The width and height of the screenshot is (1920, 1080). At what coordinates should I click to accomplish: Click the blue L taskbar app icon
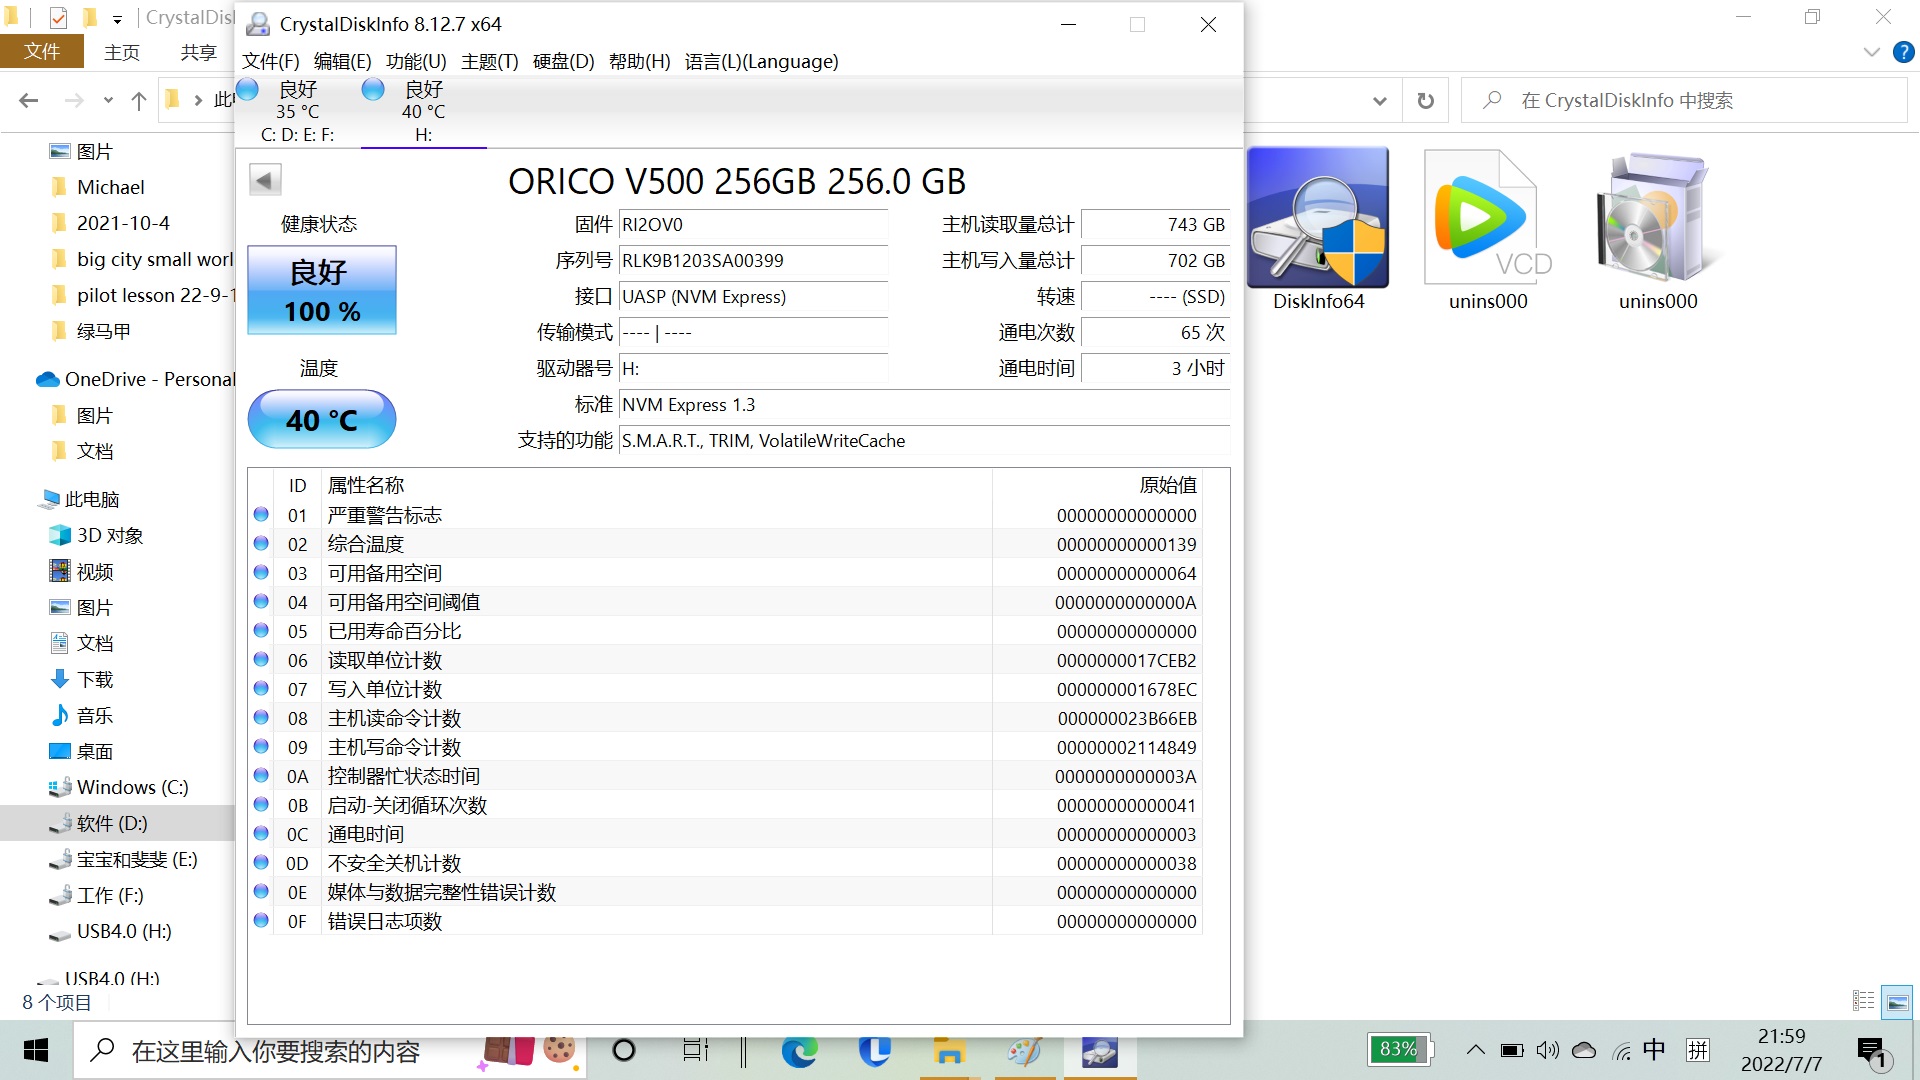[874, 1051]
